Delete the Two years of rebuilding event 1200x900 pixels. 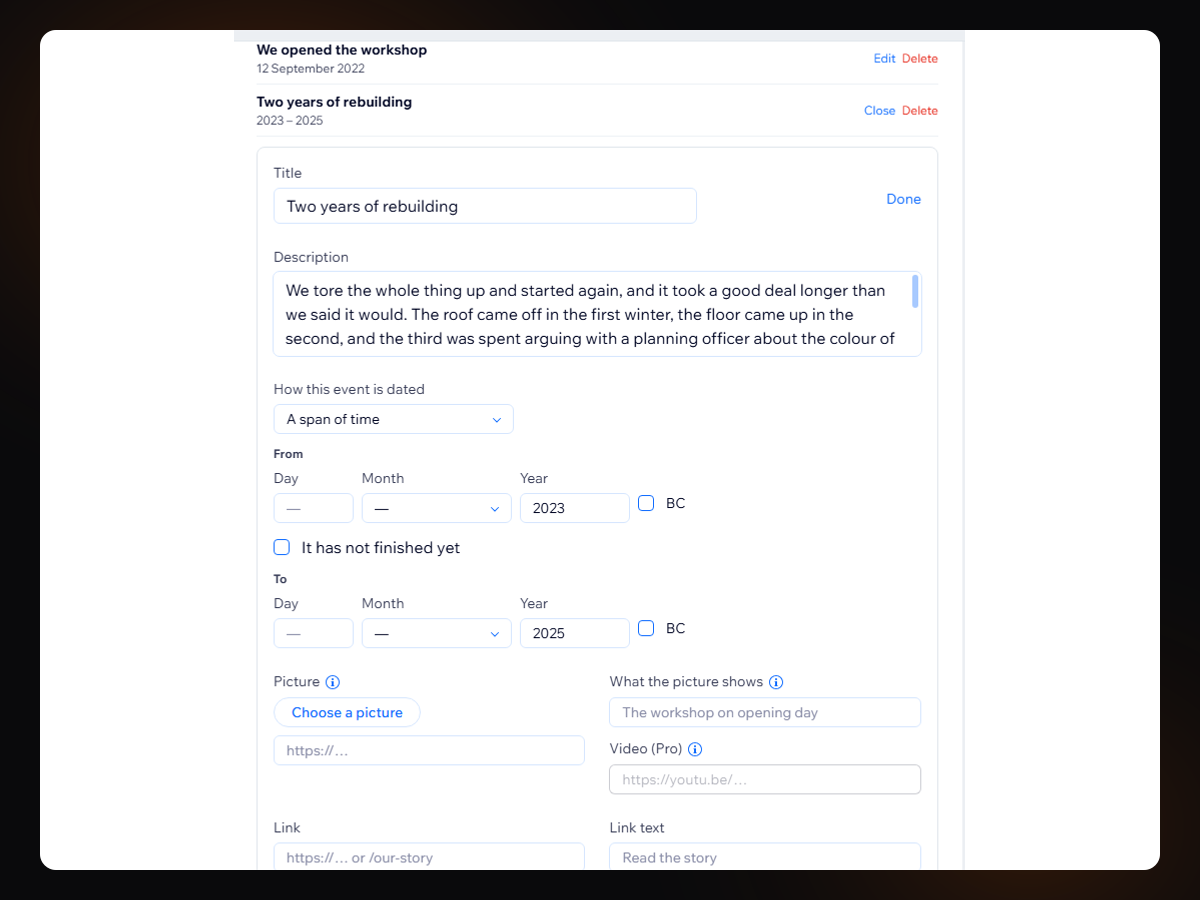pos(920,111)
